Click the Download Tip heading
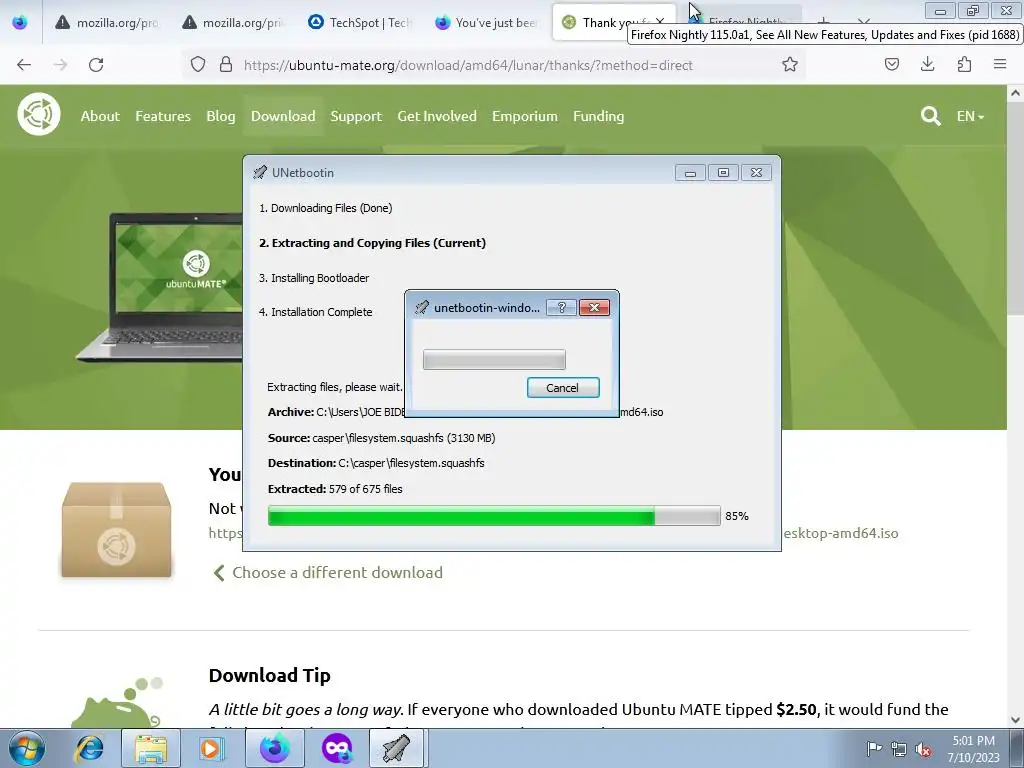Viewport: 1024px width, 768px height. point(270,675)
